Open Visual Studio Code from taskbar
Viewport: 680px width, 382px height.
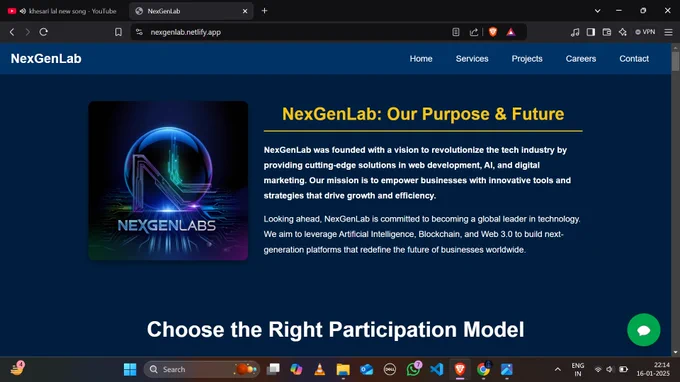pyautogui.click(x=437, y=369)
